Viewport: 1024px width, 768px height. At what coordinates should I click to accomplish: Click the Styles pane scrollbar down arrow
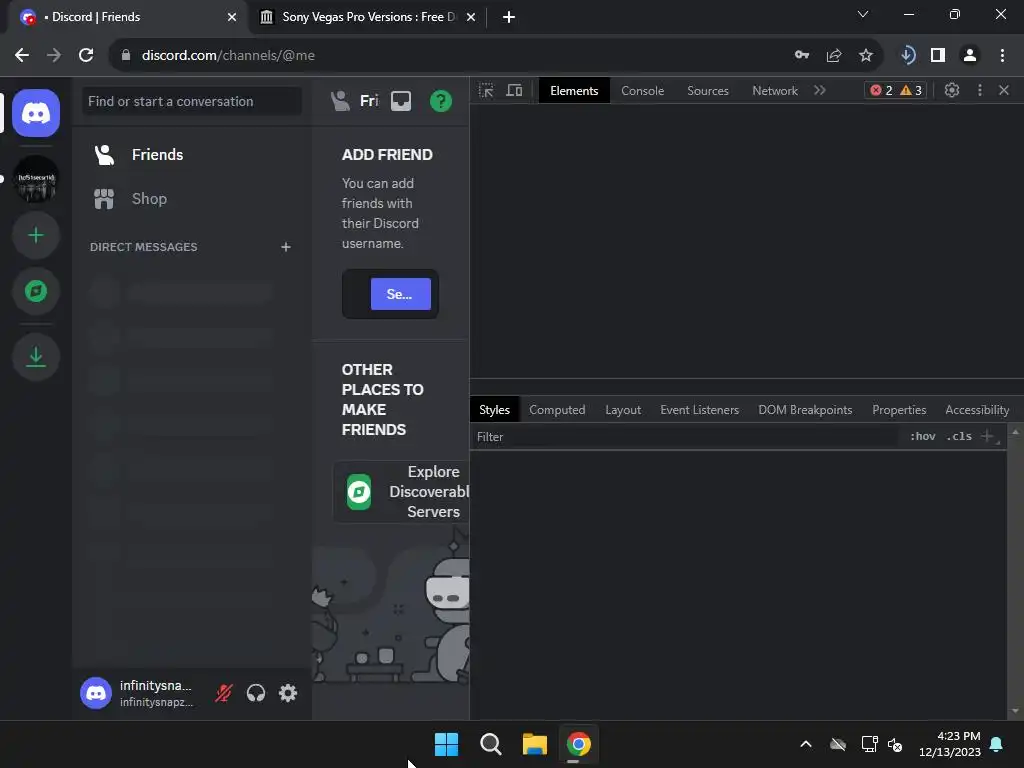coord(1015,711)
